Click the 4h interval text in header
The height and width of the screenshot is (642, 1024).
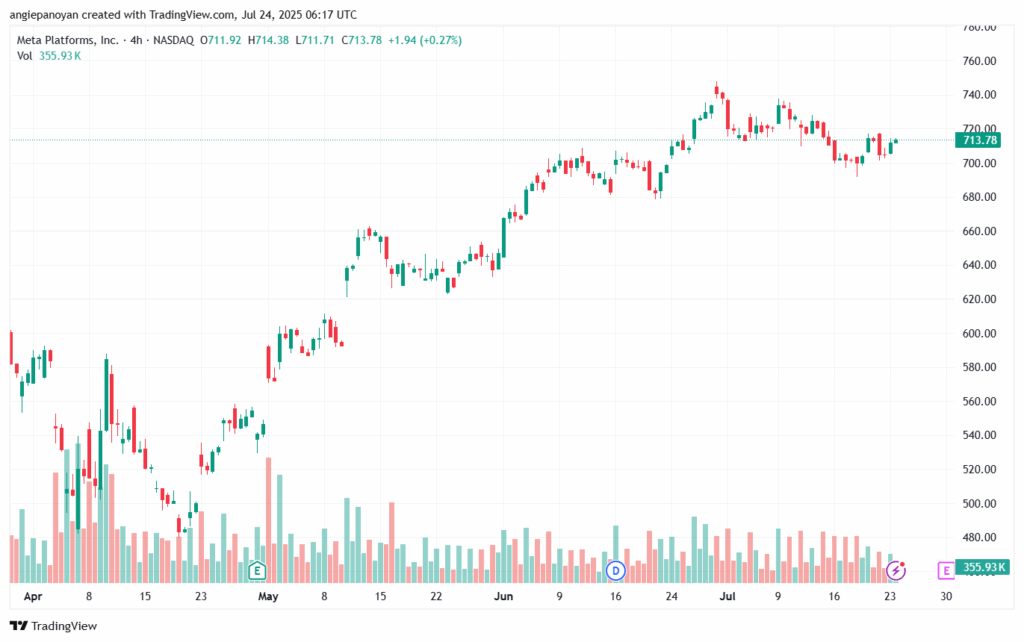pyautogui.click(x=136, y=40)
